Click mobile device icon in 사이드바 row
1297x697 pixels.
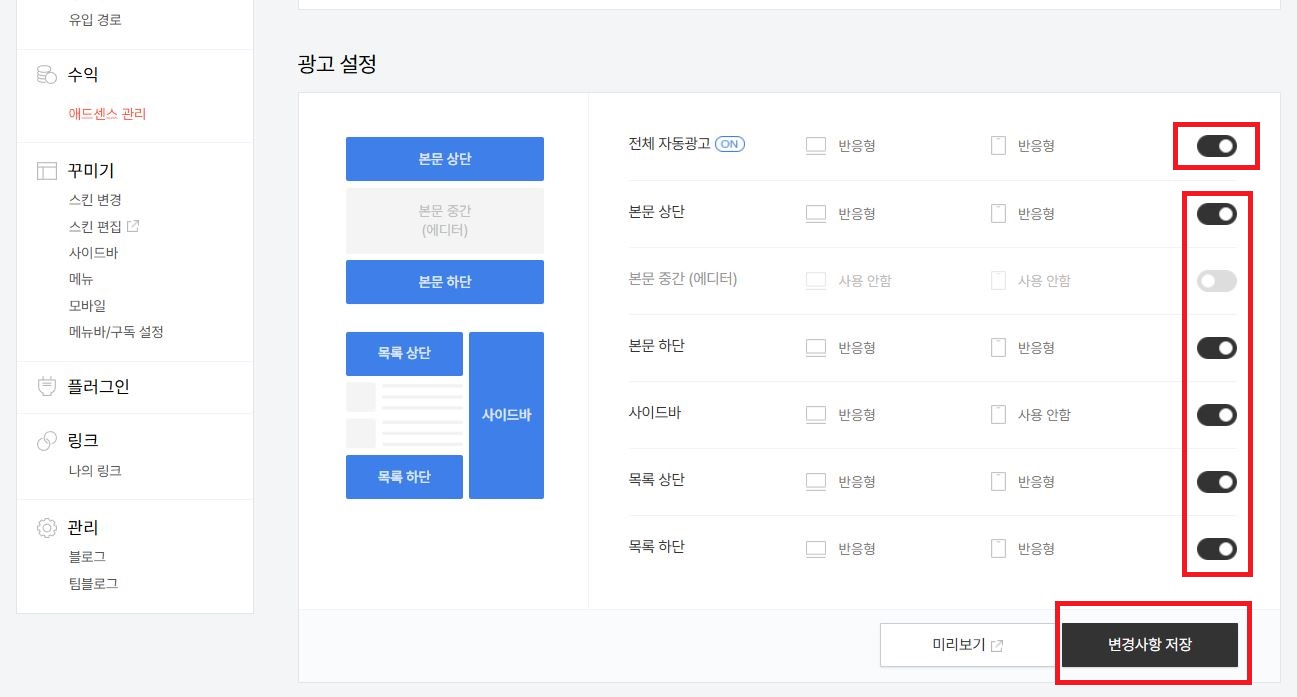point(998,415)
